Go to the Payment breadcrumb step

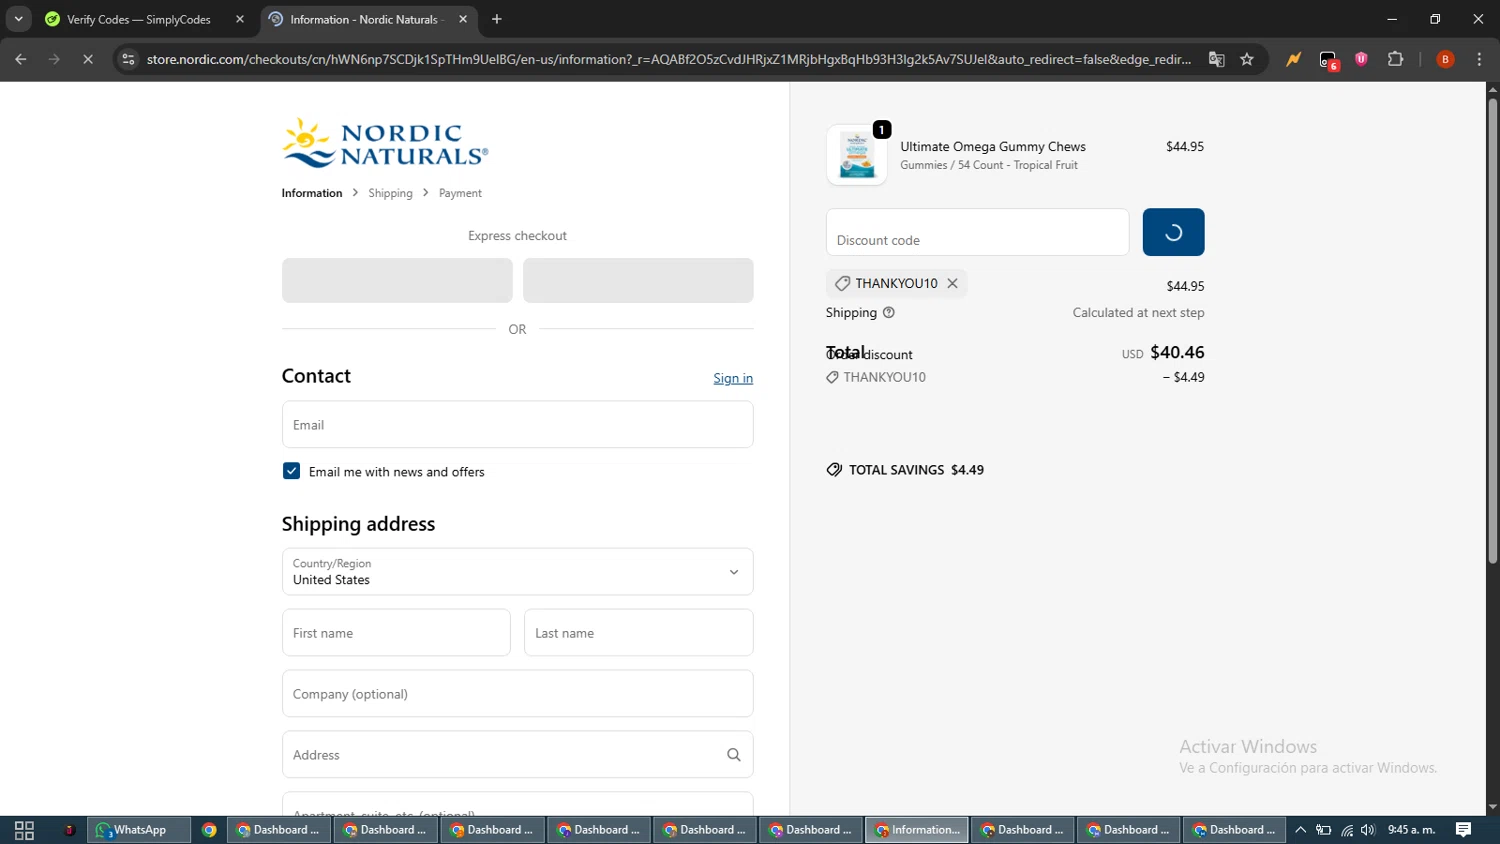tap(460, 193)
